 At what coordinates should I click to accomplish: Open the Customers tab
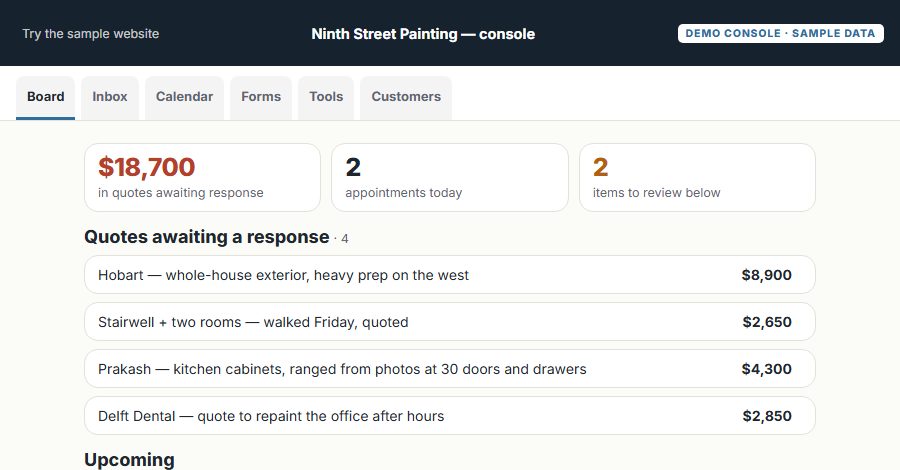pyautogui.click(x=406, y=97)
